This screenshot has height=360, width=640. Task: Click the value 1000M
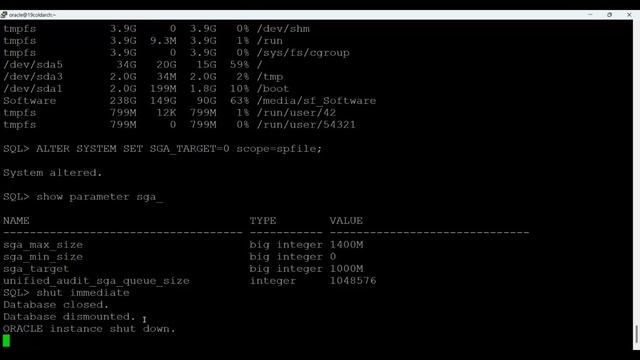point(346,269)
